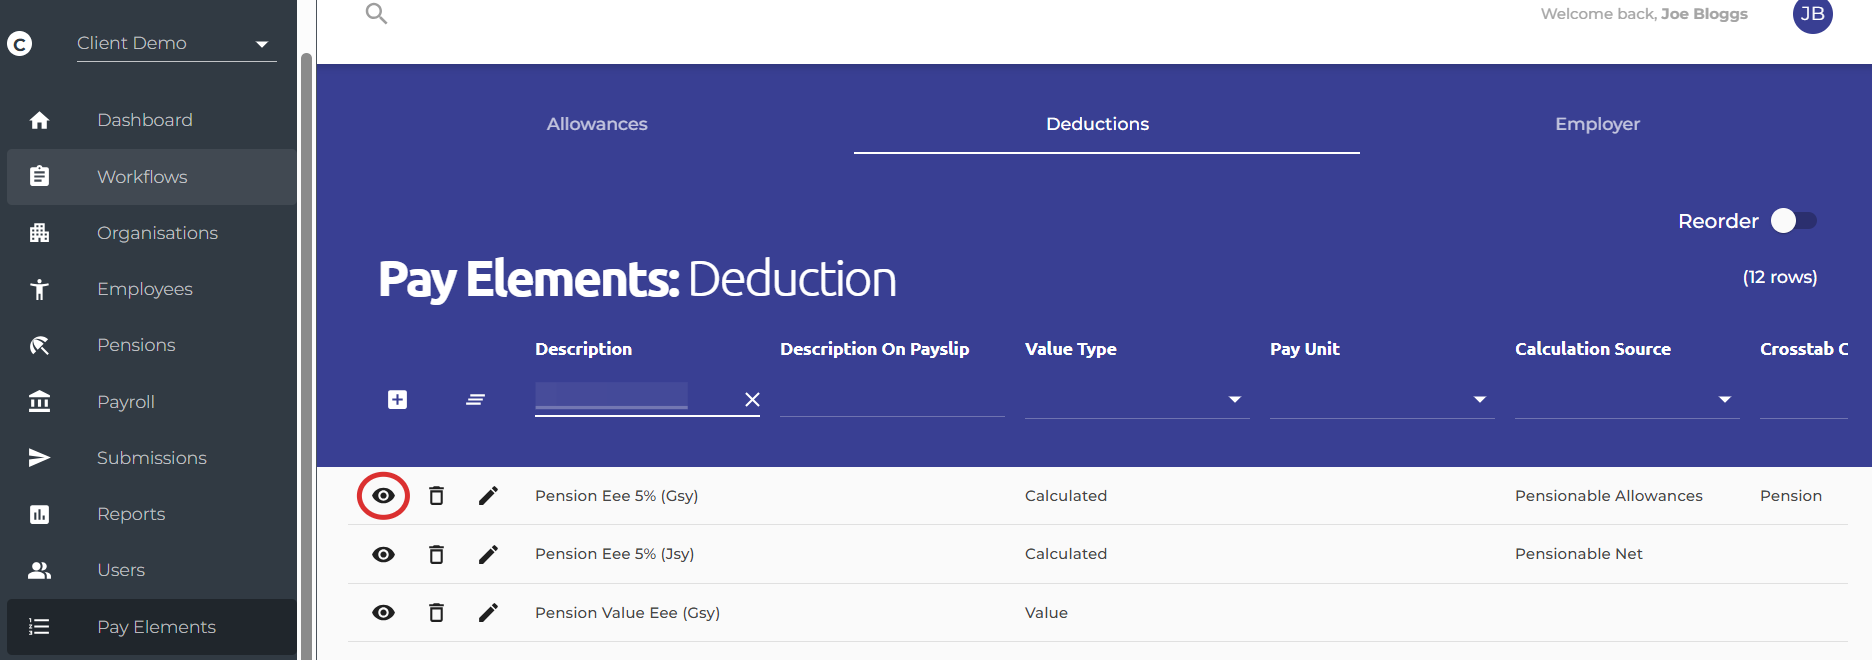Screen dimensions: 1872x660
Task: Click the Value cell in Pension Value row
Action: [x=1046, y=613]
